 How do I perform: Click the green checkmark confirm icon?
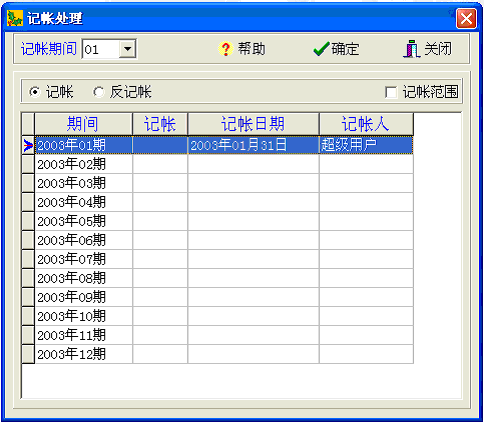tap(321, 49)
